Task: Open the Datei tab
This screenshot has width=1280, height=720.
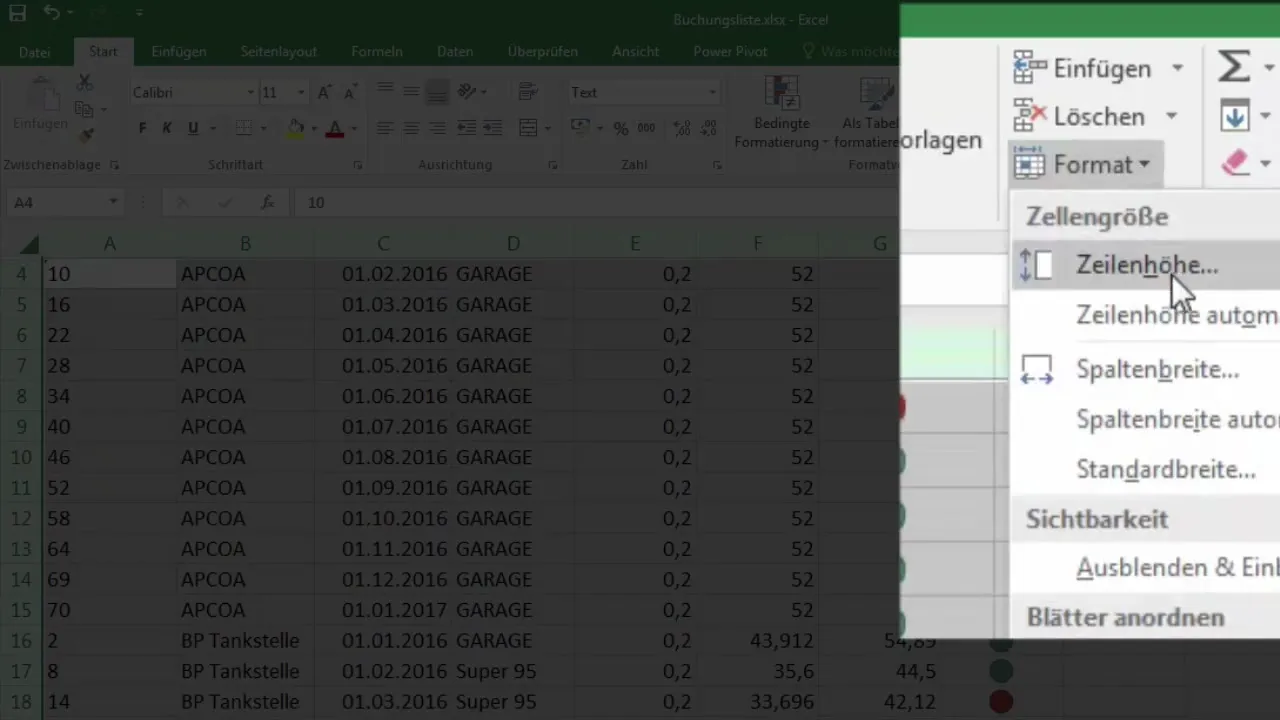Action: click(x=35, y=51)
